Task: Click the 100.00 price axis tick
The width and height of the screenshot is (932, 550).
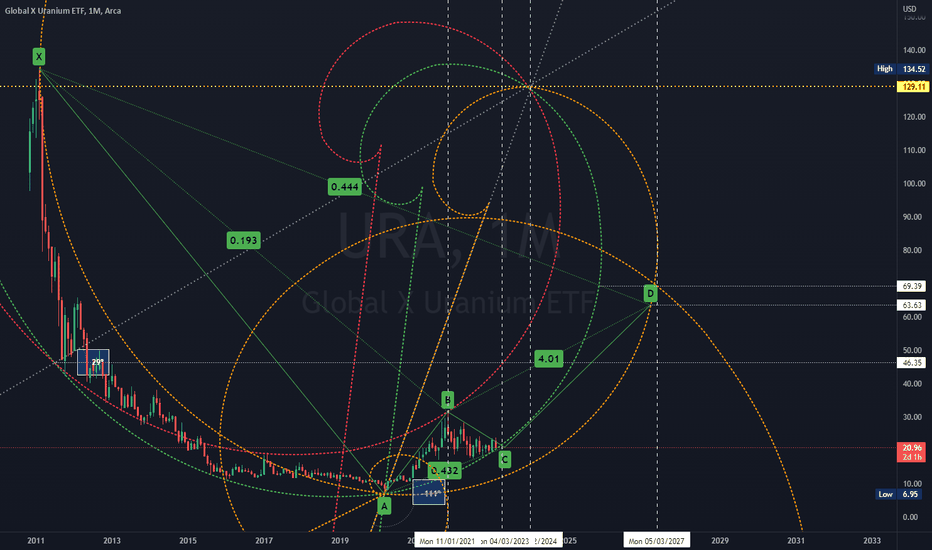Action: tap(914, 184)
